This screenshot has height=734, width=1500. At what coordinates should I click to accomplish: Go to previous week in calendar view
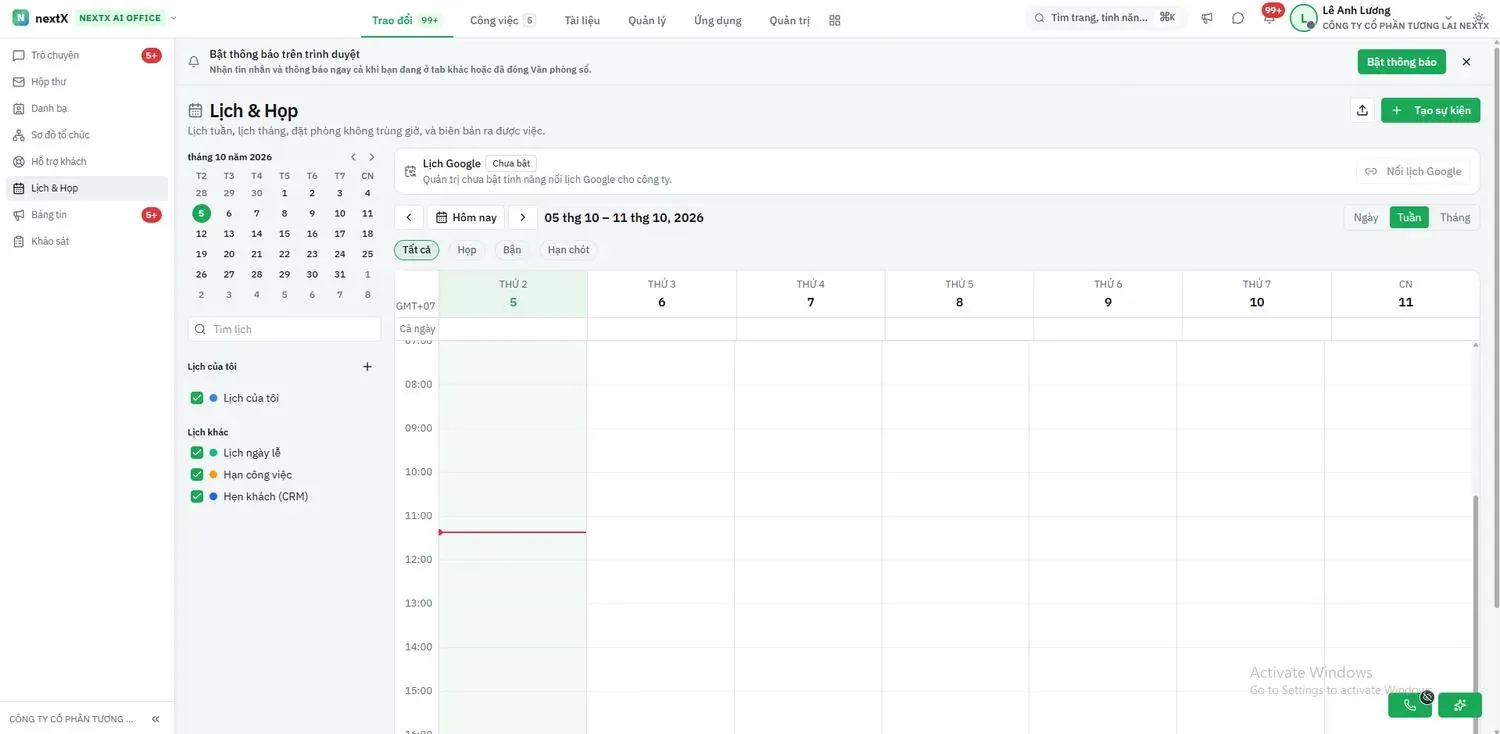click(408, 218)
